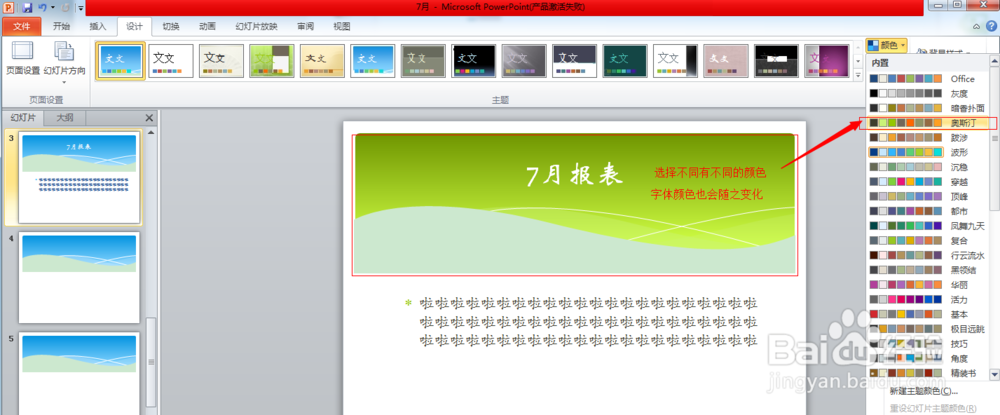Switch to the 开始 ribbon tab
Image resolution: width=1000 pixels, height=415 pixels.
[x=62, y=27]
